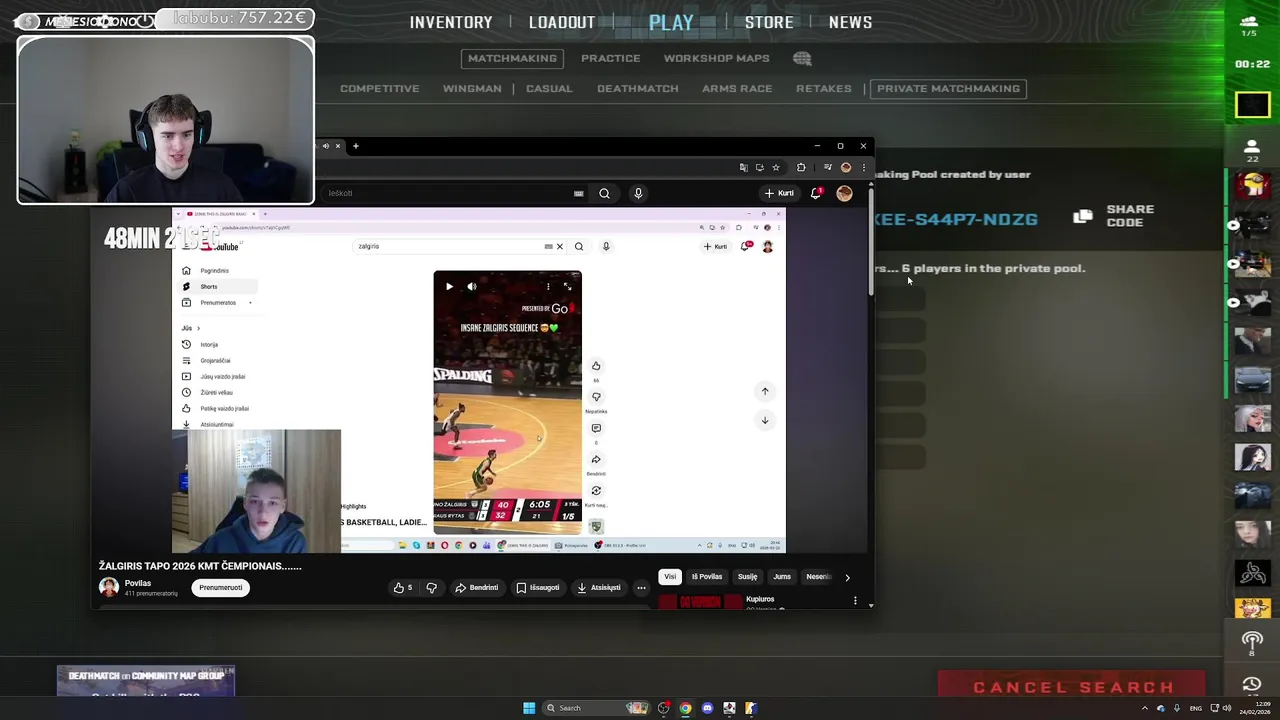1280x720 pixels.
Task: Click the private pool code text
Action: pos(957,219)
